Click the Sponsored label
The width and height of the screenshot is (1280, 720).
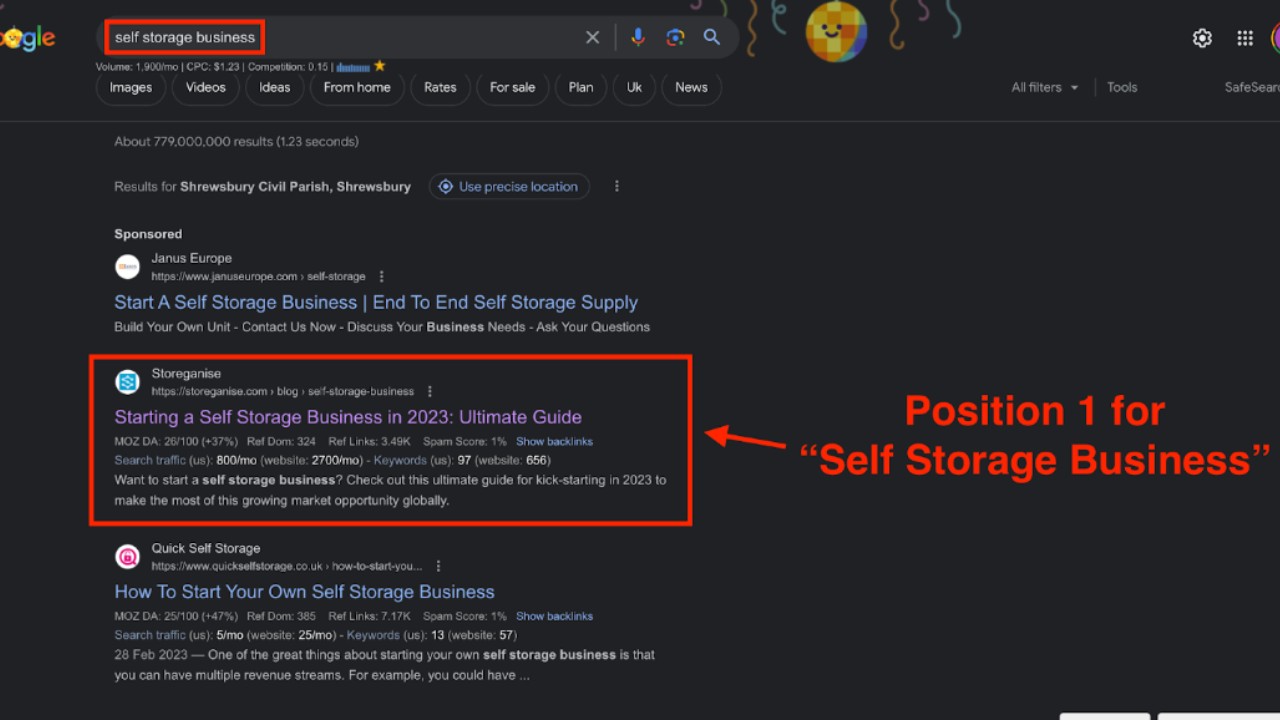148,234
